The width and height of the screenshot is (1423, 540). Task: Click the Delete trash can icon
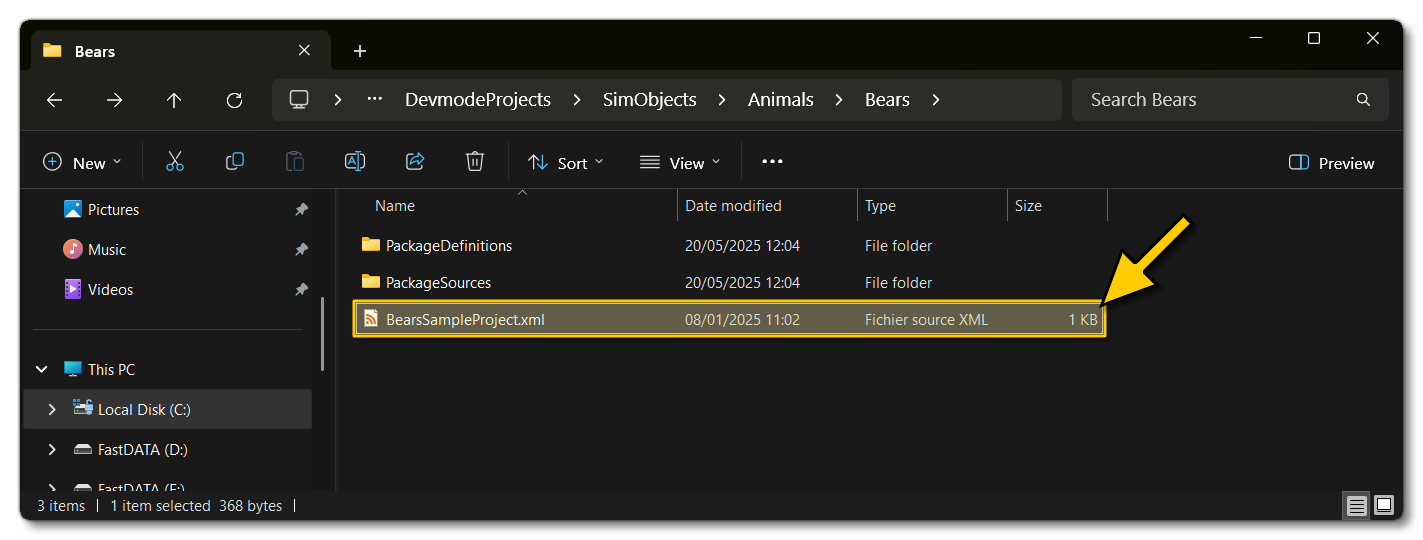coord(475,162)
